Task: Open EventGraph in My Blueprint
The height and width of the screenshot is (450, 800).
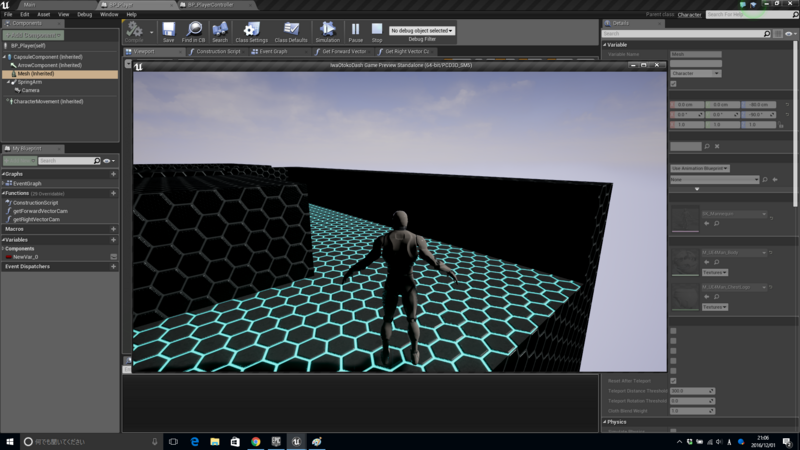Action: pyautogui.click(x=27, y=184)
